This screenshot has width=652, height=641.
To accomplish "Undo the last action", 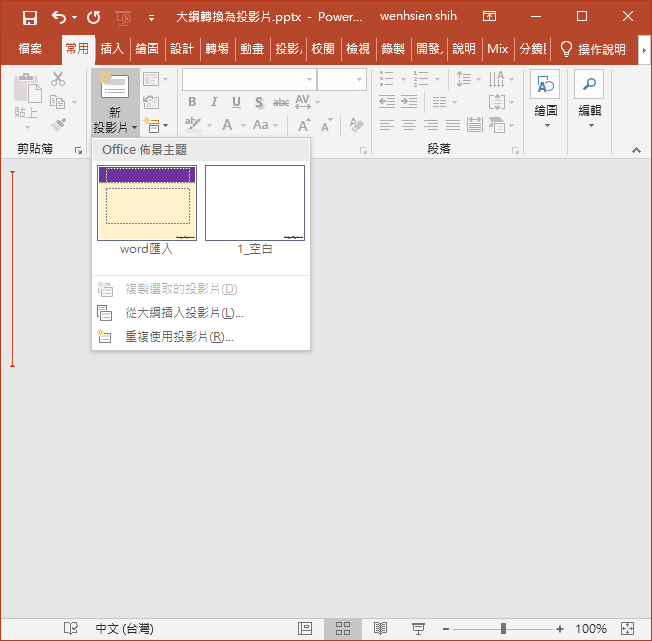I will coord(59,17).
